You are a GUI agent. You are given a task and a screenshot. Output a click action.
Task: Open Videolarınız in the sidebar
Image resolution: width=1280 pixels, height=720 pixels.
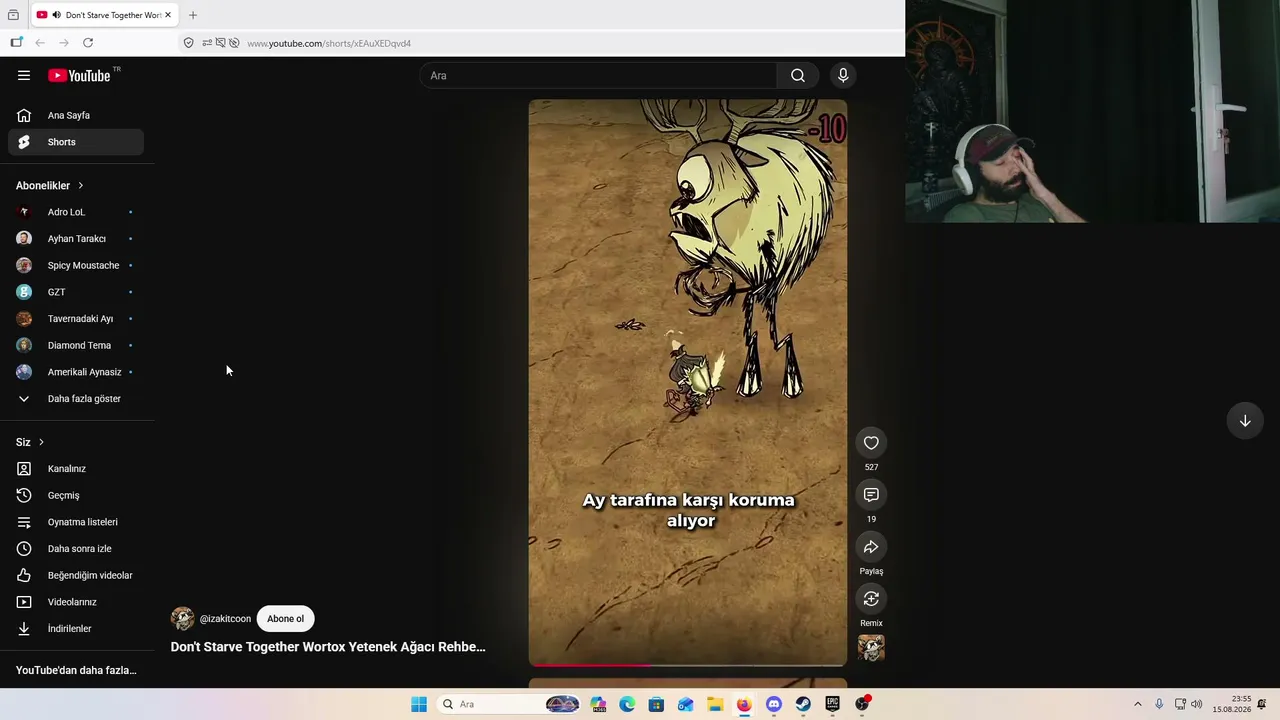tap(76, 602)
